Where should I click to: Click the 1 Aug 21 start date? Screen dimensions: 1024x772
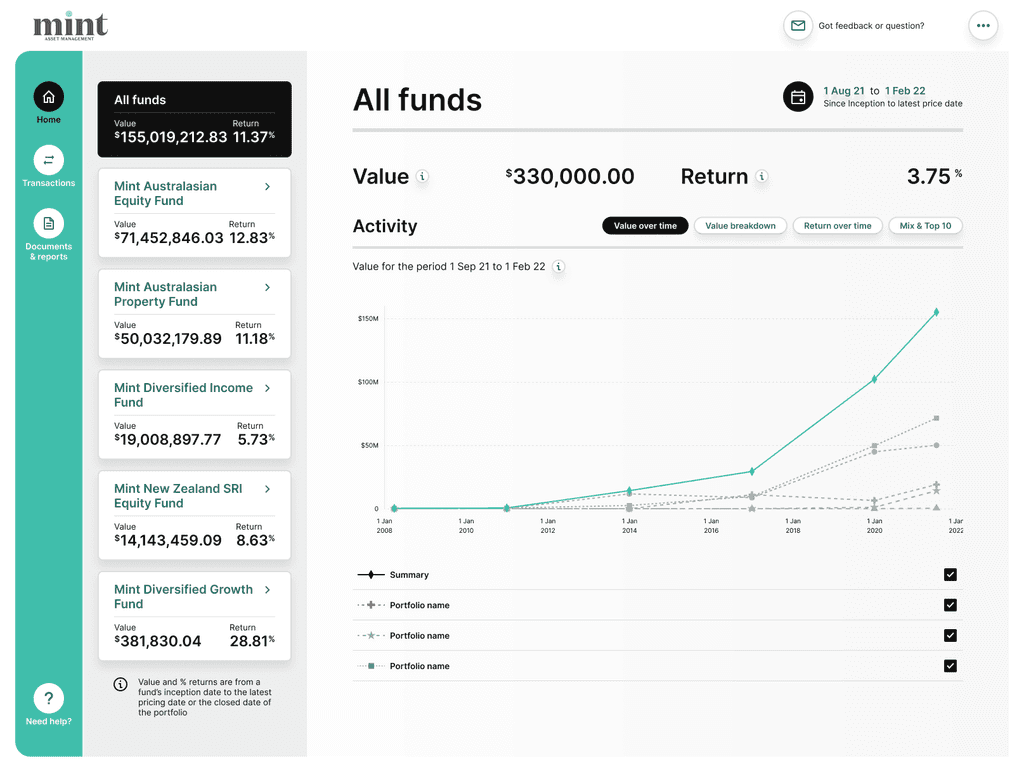pos(843,91)
